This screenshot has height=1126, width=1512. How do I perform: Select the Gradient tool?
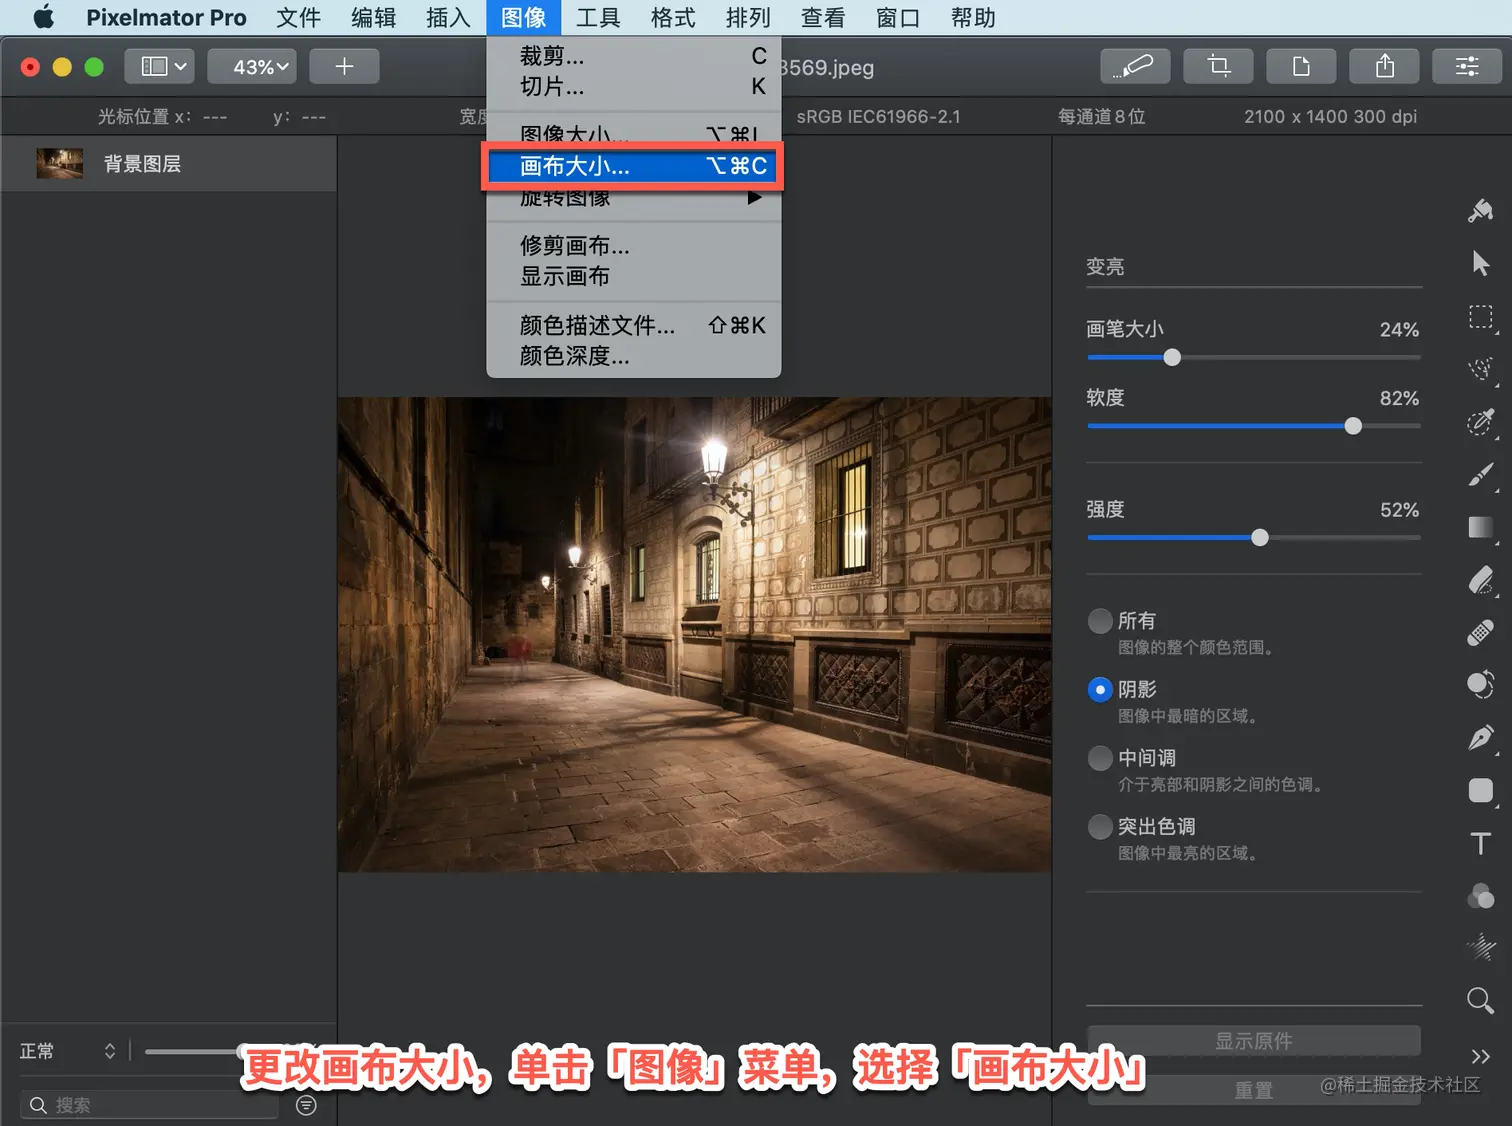[x=1480, y=527]
